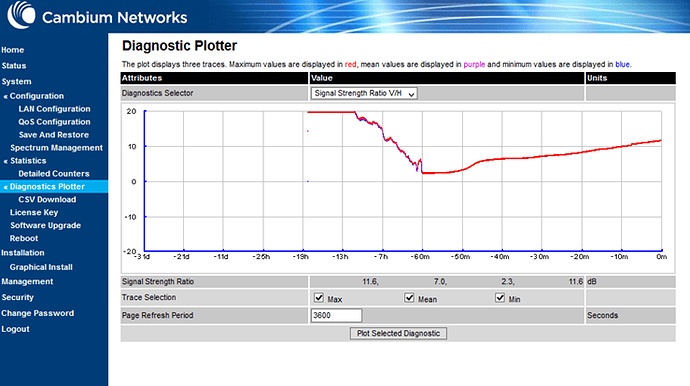The width and height of the screenshot is (690, 386).
Task: Toggle the Min trace checkbox
Action: click(x=500, y=298)
